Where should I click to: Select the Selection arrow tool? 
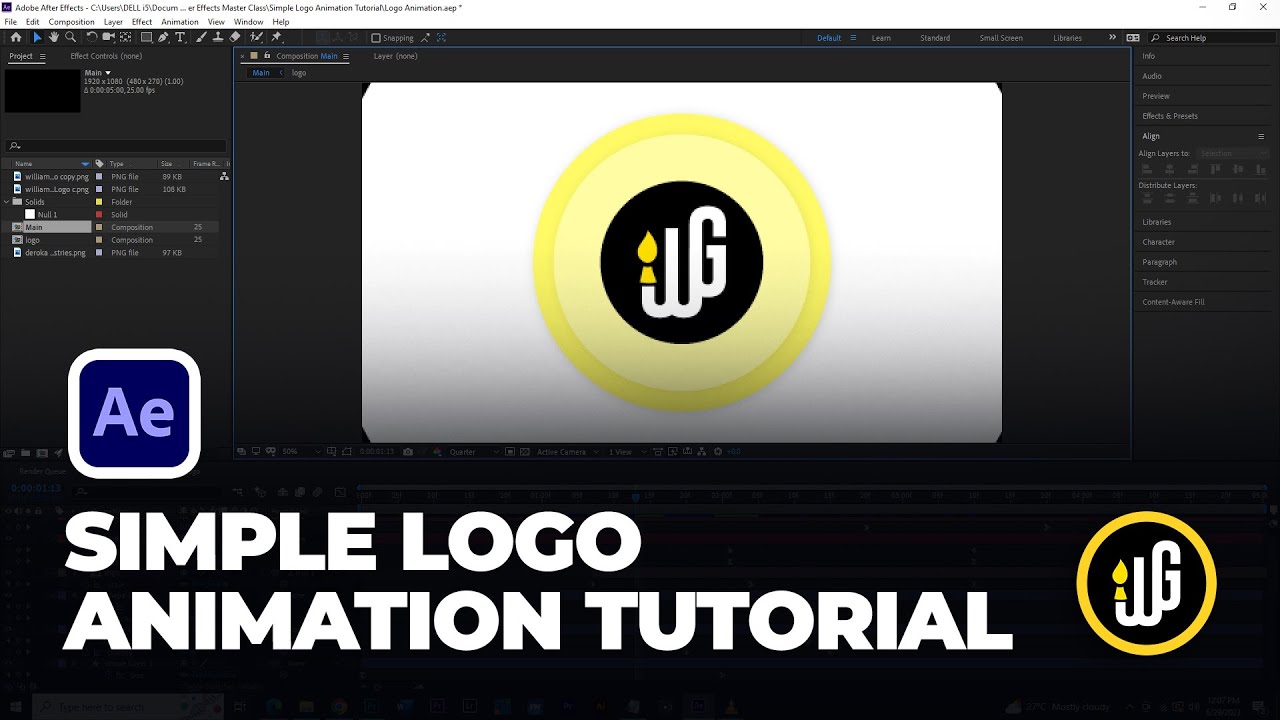[x=37, y=37]
